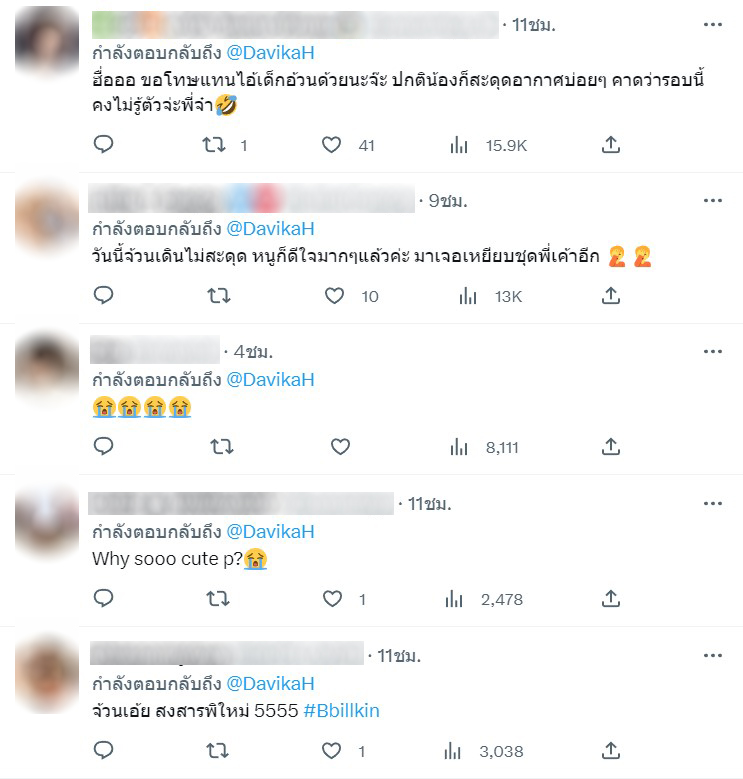Open profile avatar of first reply author
Image resolution: width=743 pixels, height=779 pixels.
(x=47, y=40)
